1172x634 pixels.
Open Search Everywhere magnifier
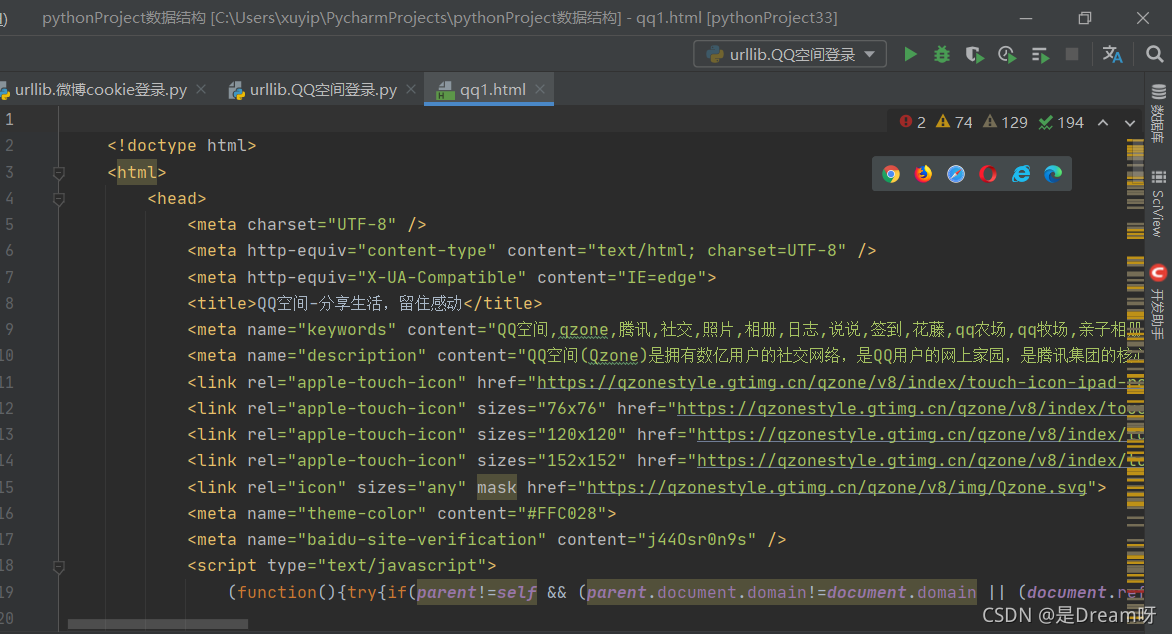(x=1154, y=55)
